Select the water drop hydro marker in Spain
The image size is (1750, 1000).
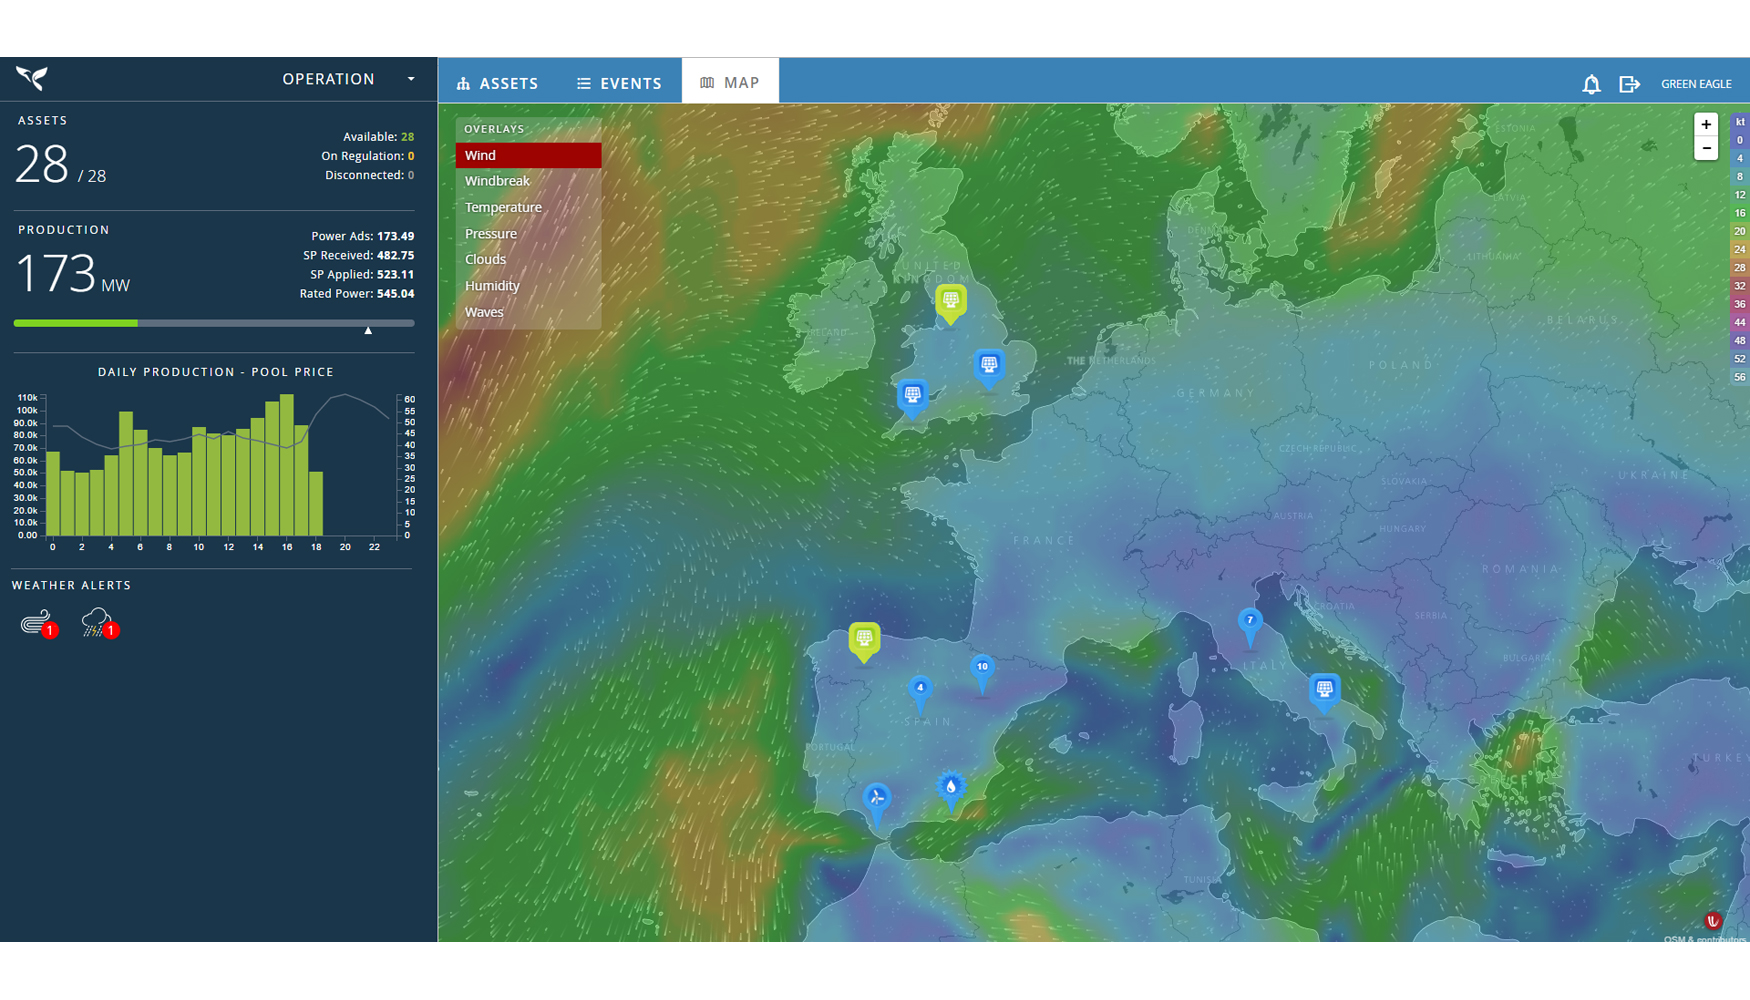tap(951, 788)
